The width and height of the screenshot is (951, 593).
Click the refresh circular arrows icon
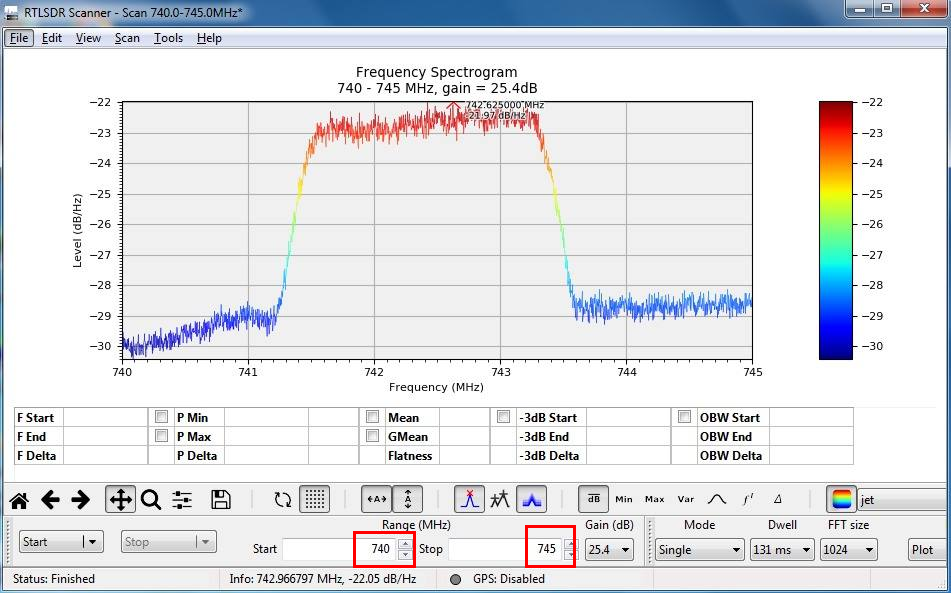point(282,500)
